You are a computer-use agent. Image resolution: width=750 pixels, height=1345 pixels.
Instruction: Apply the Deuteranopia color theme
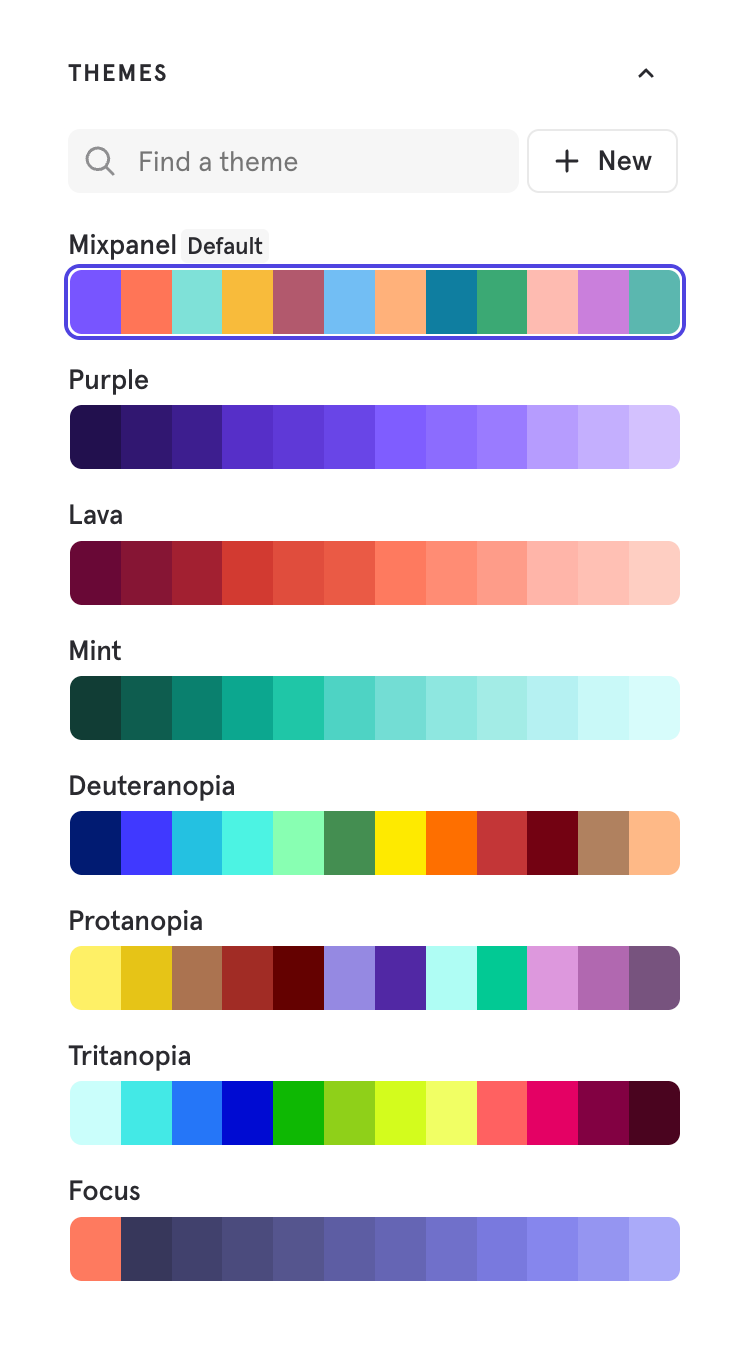[375, 843]
